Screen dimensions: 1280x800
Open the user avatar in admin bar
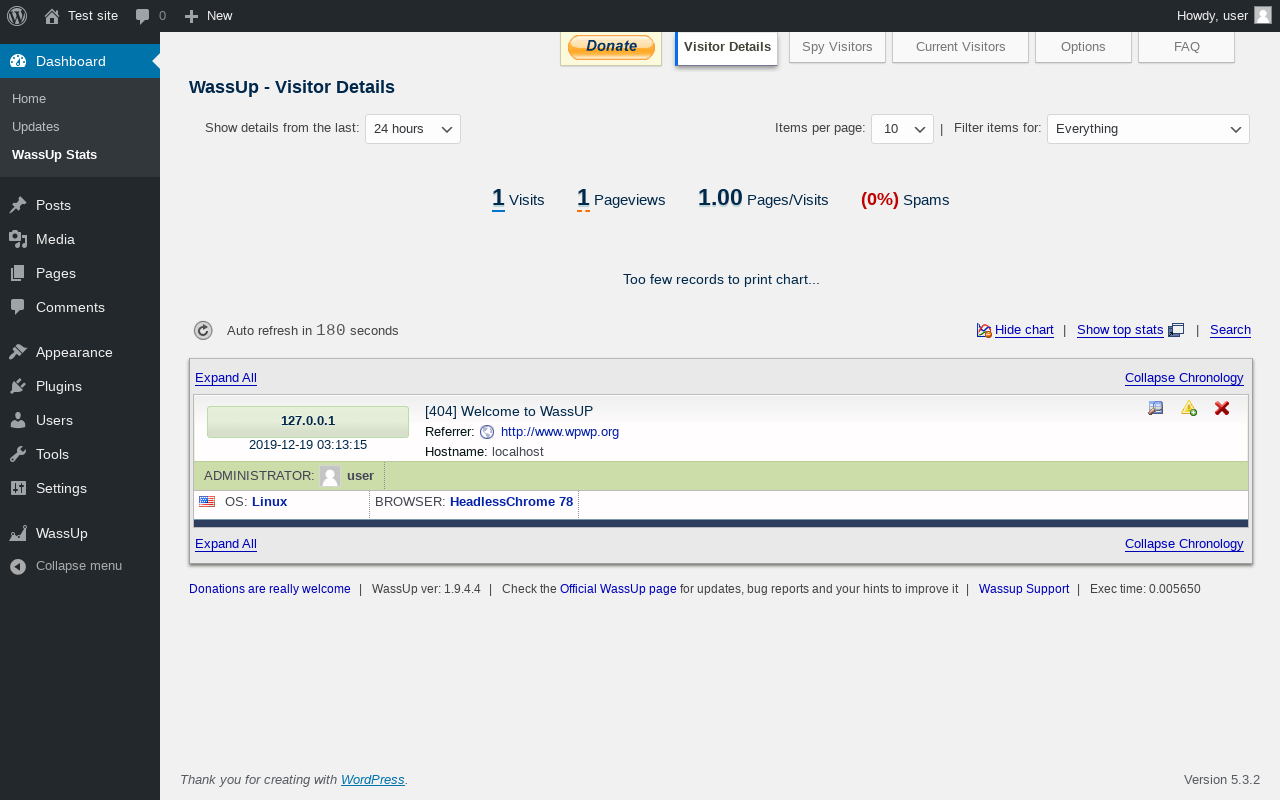point(1263,15)
